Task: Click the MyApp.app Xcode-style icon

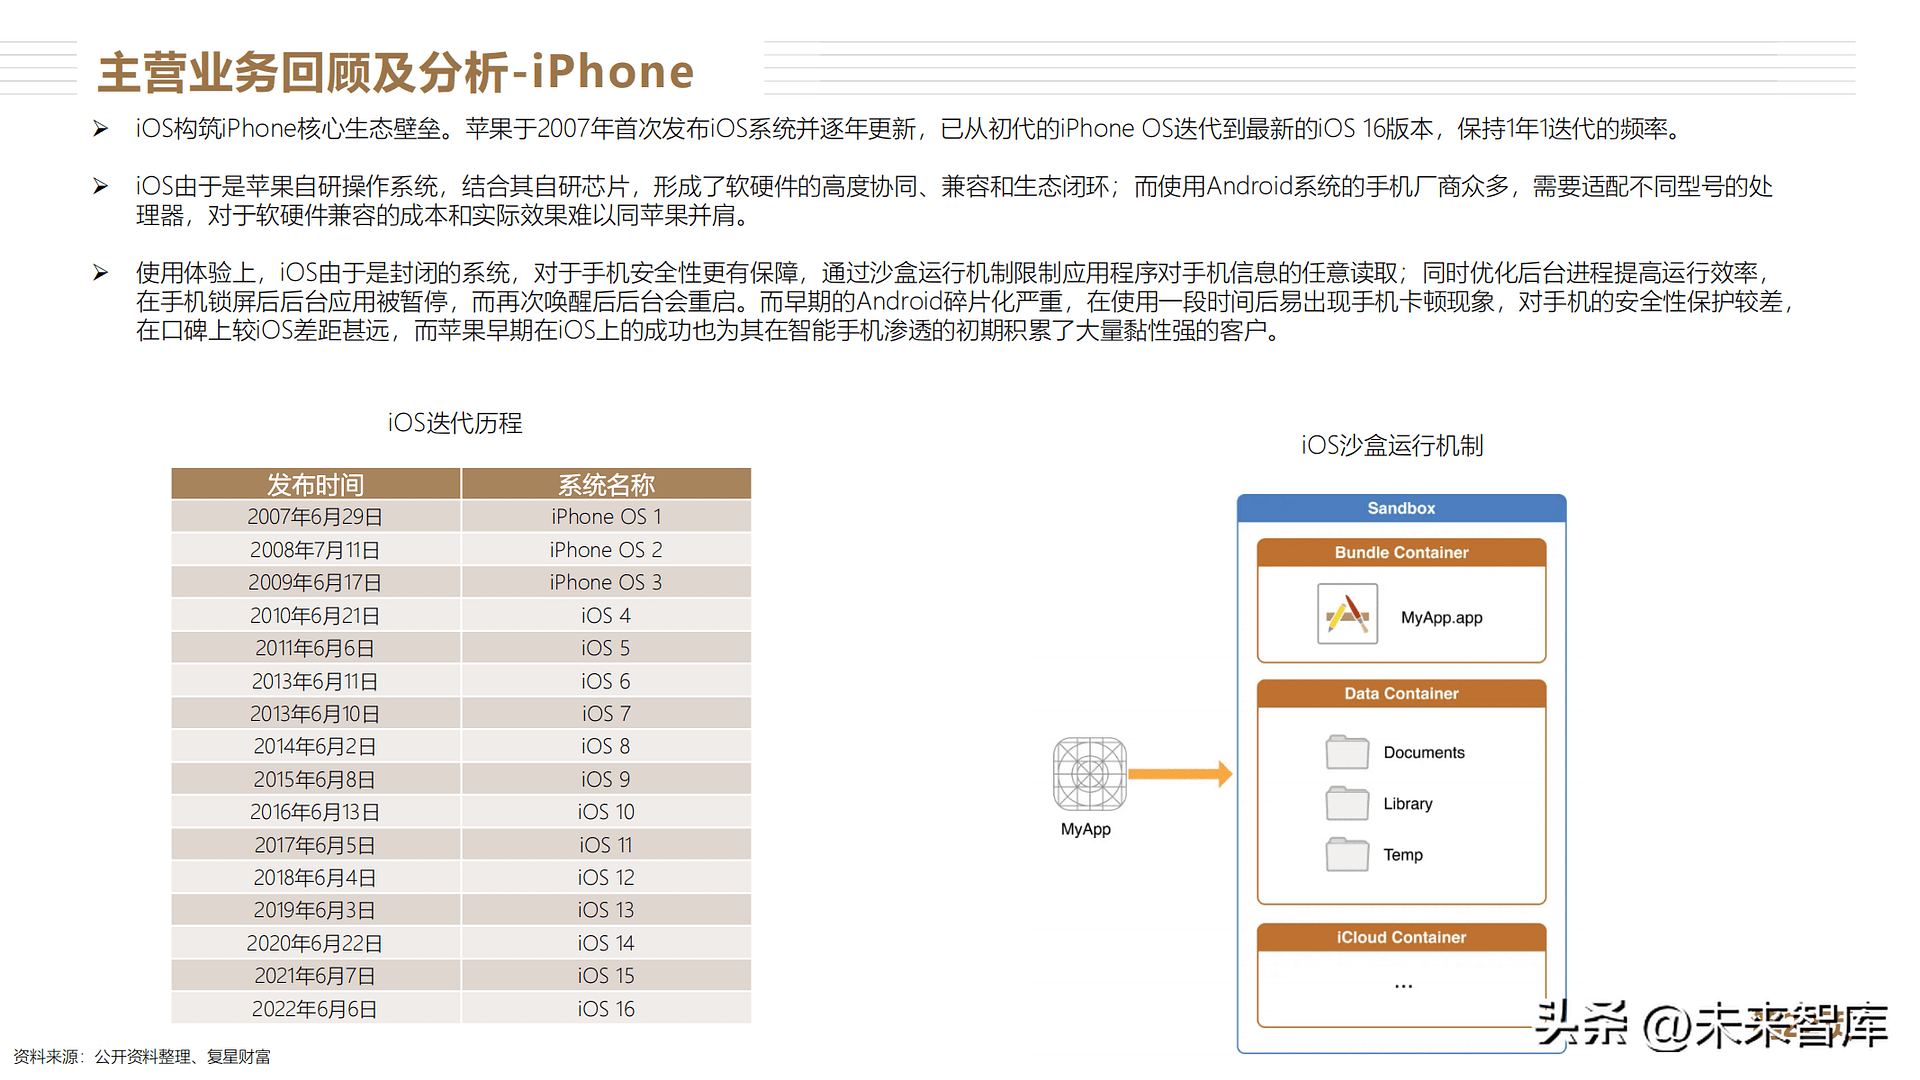Action: click(x=1347, y=614)
